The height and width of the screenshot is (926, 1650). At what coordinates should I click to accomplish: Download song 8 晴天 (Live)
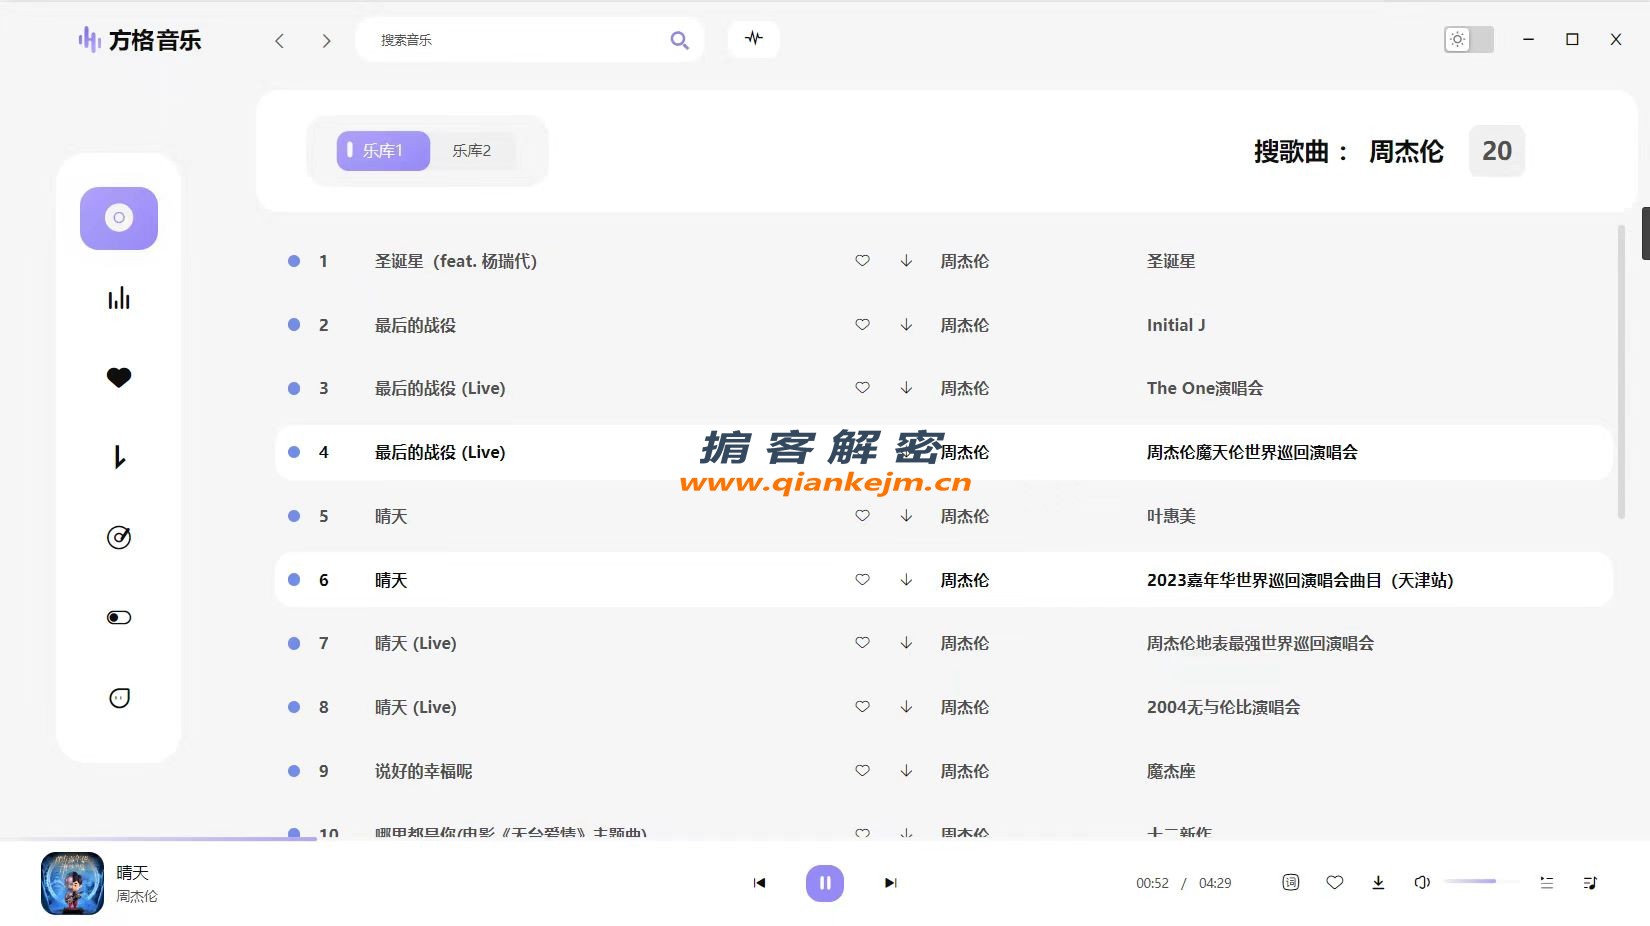click(906, 707)
